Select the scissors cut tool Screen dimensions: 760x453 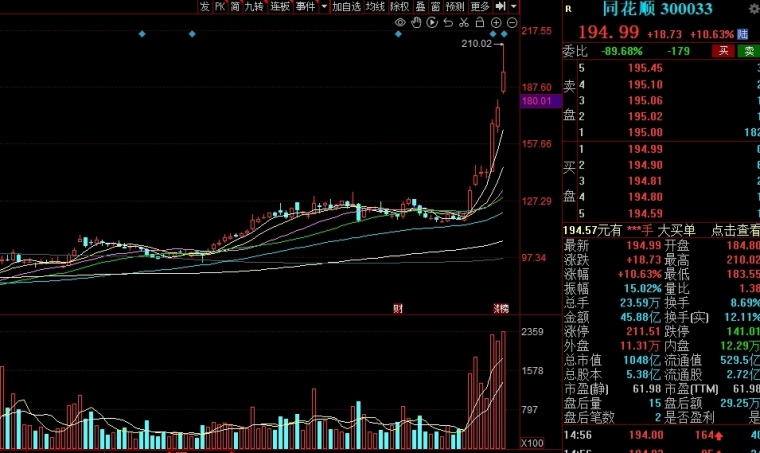[464, 22]
